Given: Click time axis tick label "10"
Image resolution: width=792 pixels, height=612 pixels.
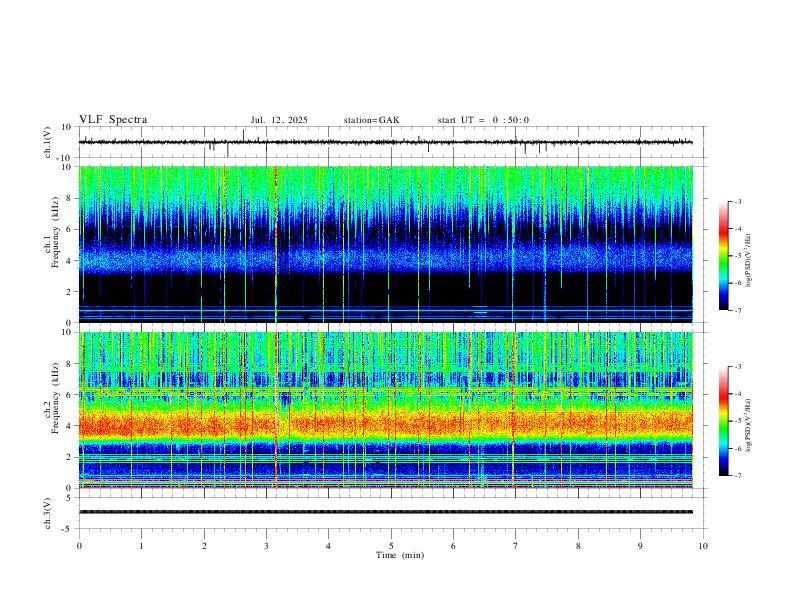Looking at the screenshot, I should 703,546.
